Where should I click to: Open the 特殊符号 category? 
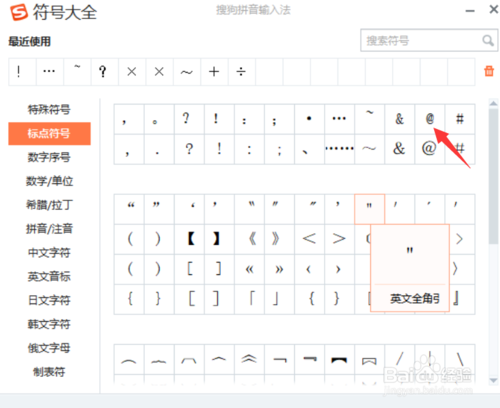49,109
